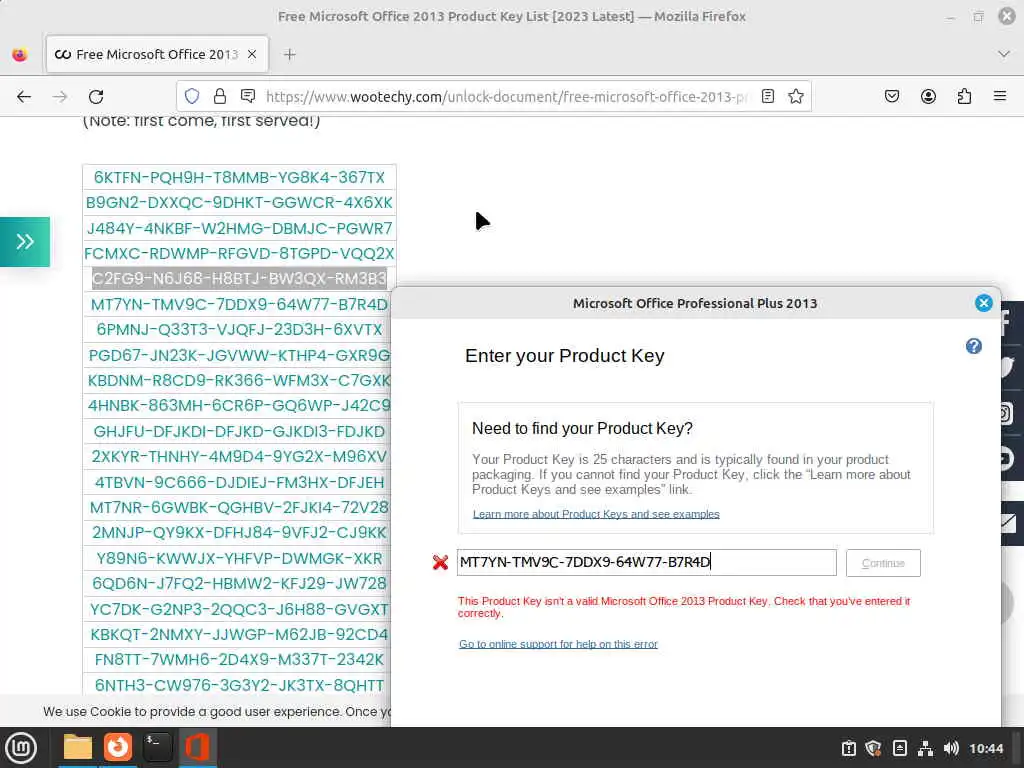Click the web page key row MT7YN-TMV9C-7DDX9-64W77-B7R4D
The height and width of the screenshot is (768, 1024).
click(239, 304)
